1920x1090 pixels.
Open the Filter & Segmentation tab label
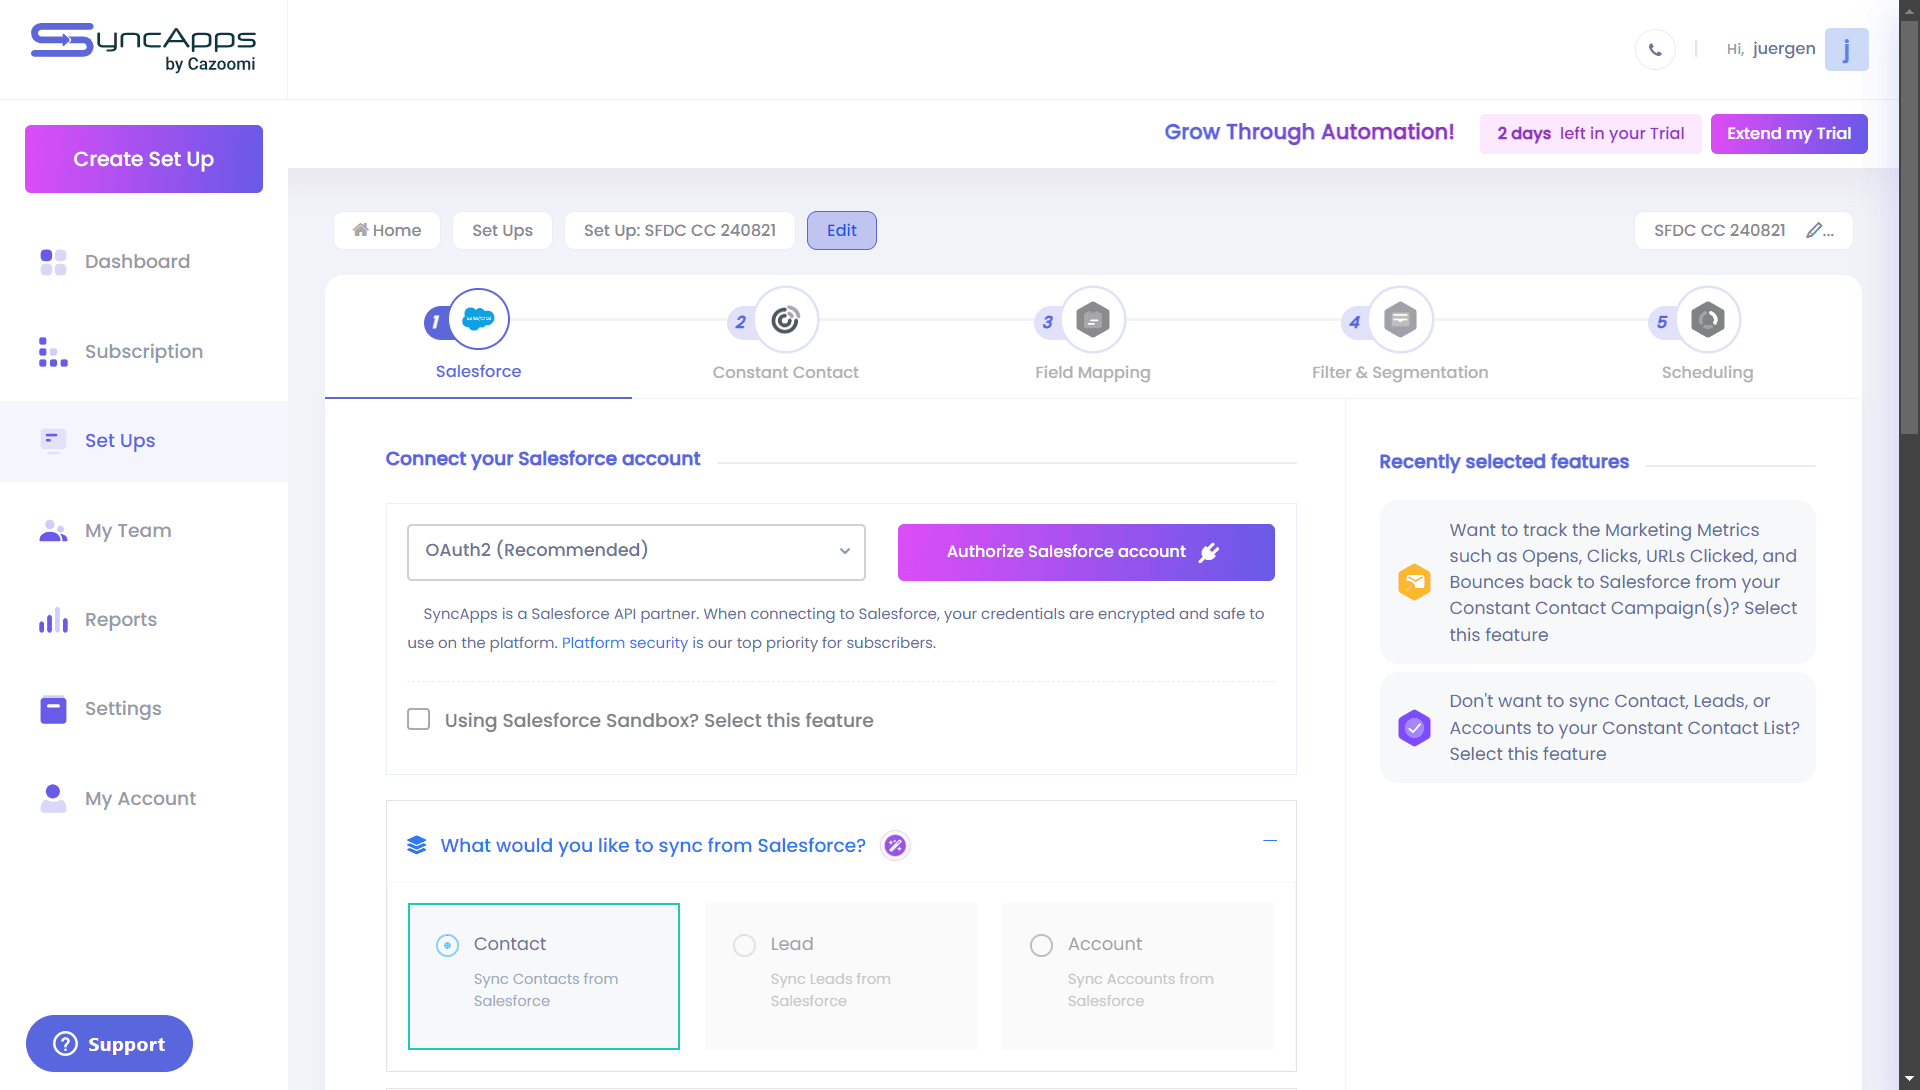click(x=1400, y=372)
